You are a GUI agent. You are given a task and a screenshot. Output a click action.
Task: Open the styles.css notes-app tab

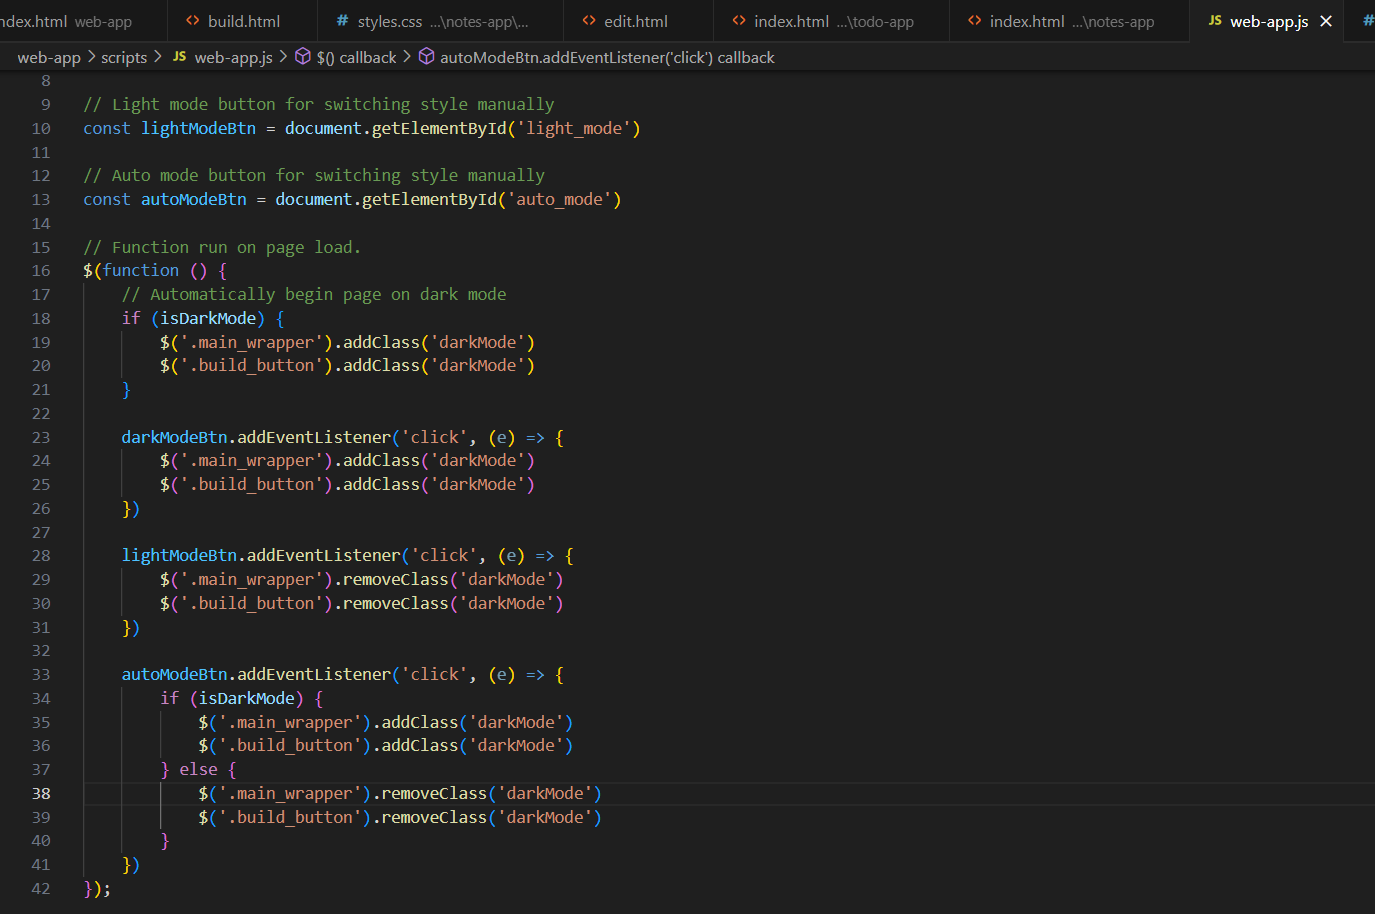pyautogui.click(x=440, y=21)
